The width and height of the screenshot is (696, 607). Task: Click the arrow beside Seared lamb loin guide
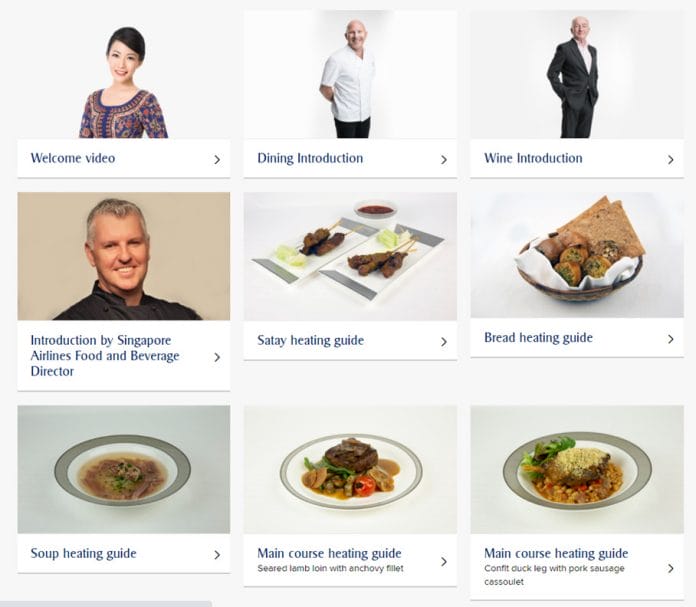444,561
